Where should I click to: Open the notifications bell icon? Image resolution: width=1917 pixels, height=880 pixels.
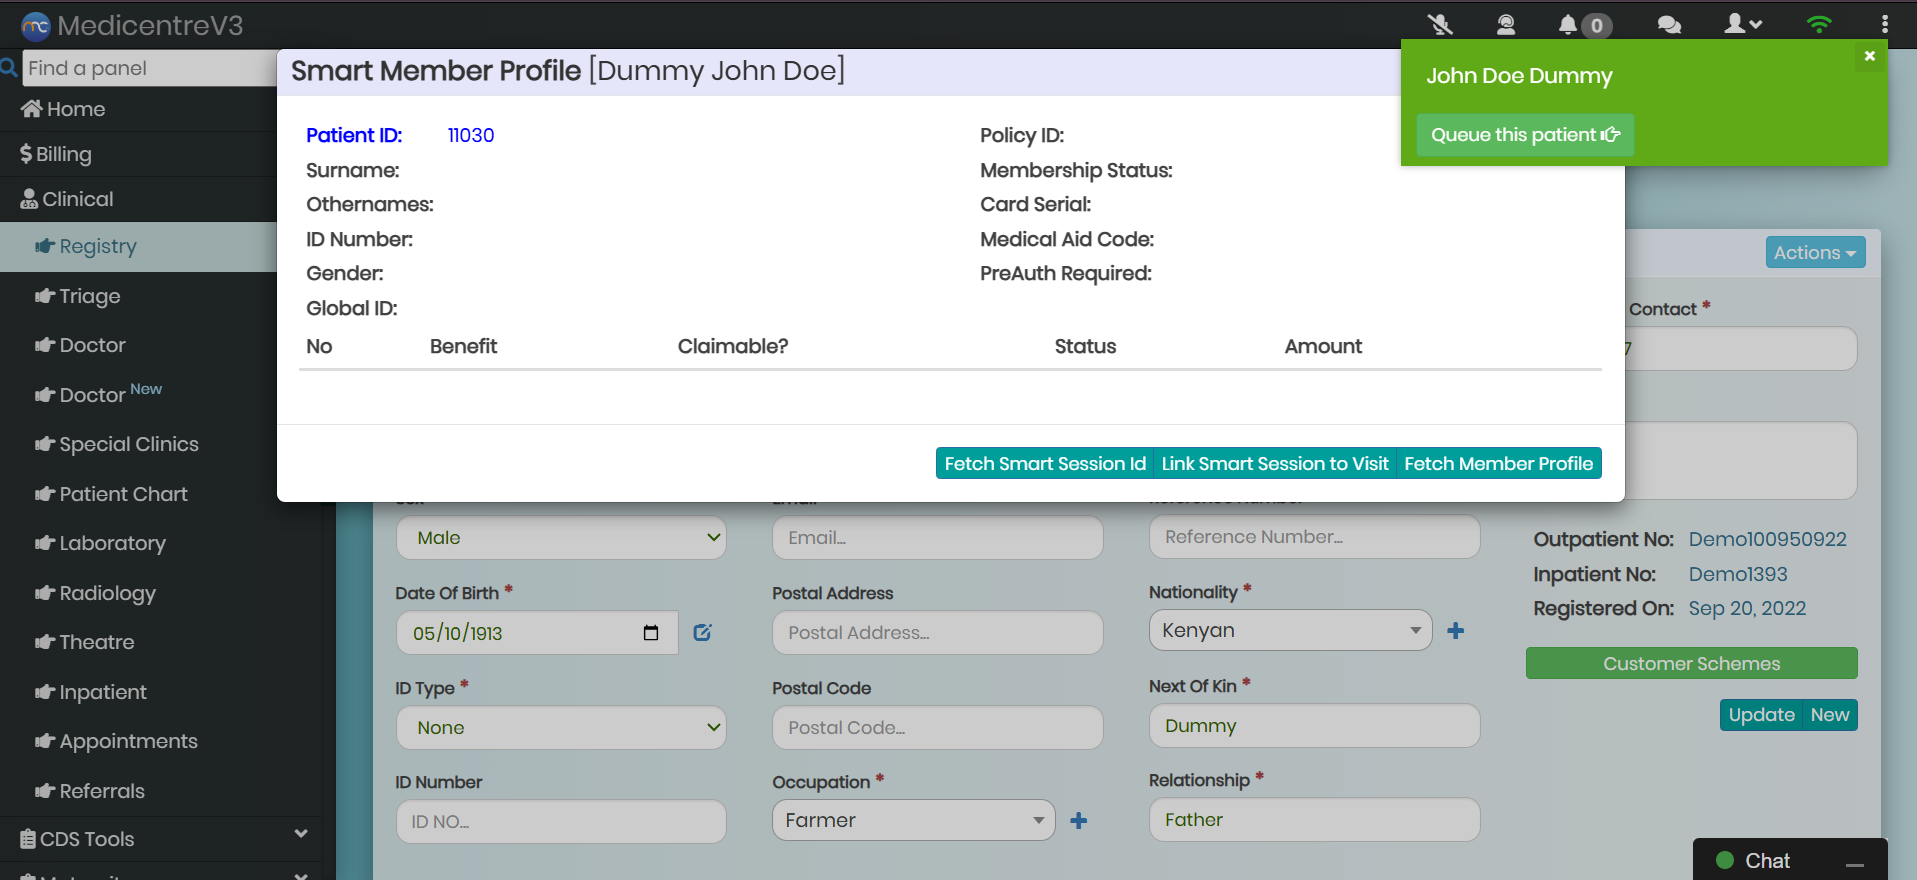tap(1568, 25)
